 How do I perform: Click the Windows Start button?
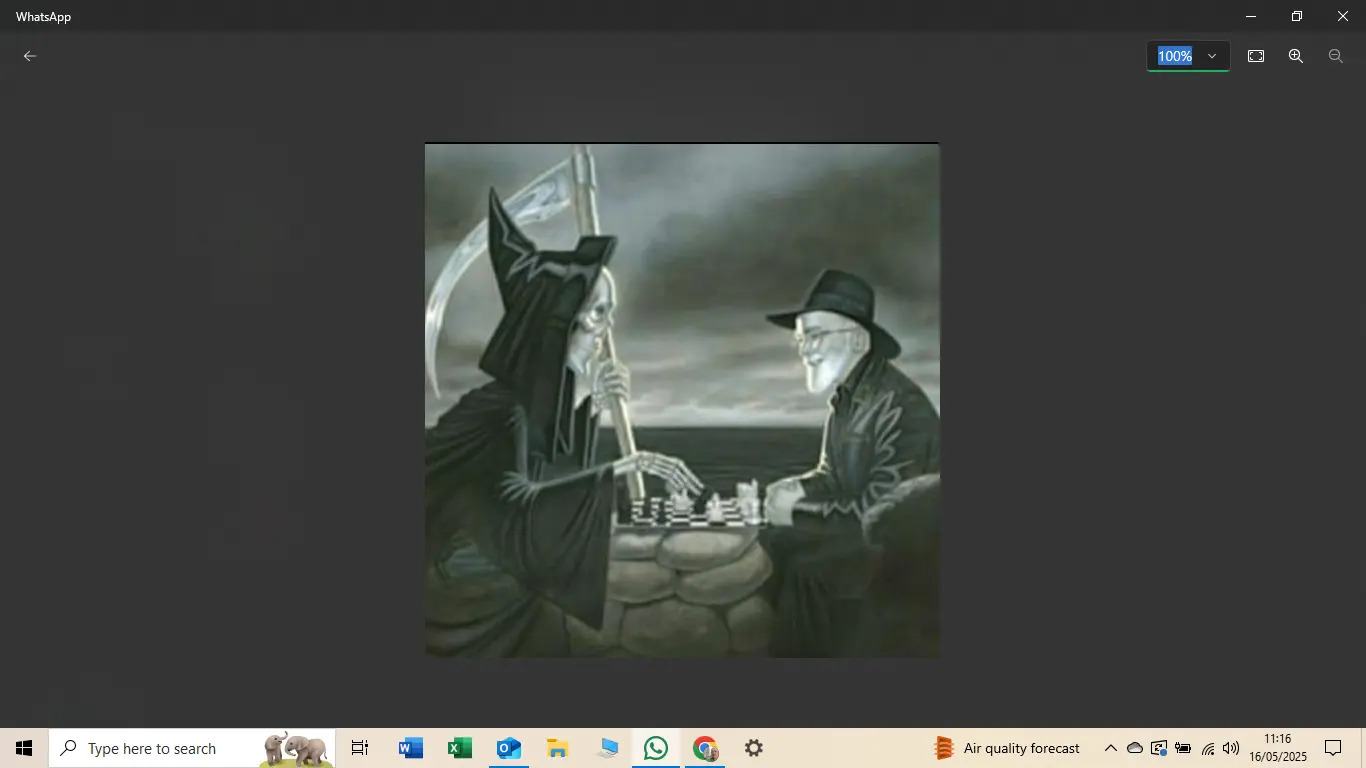(x=24, y=748)
